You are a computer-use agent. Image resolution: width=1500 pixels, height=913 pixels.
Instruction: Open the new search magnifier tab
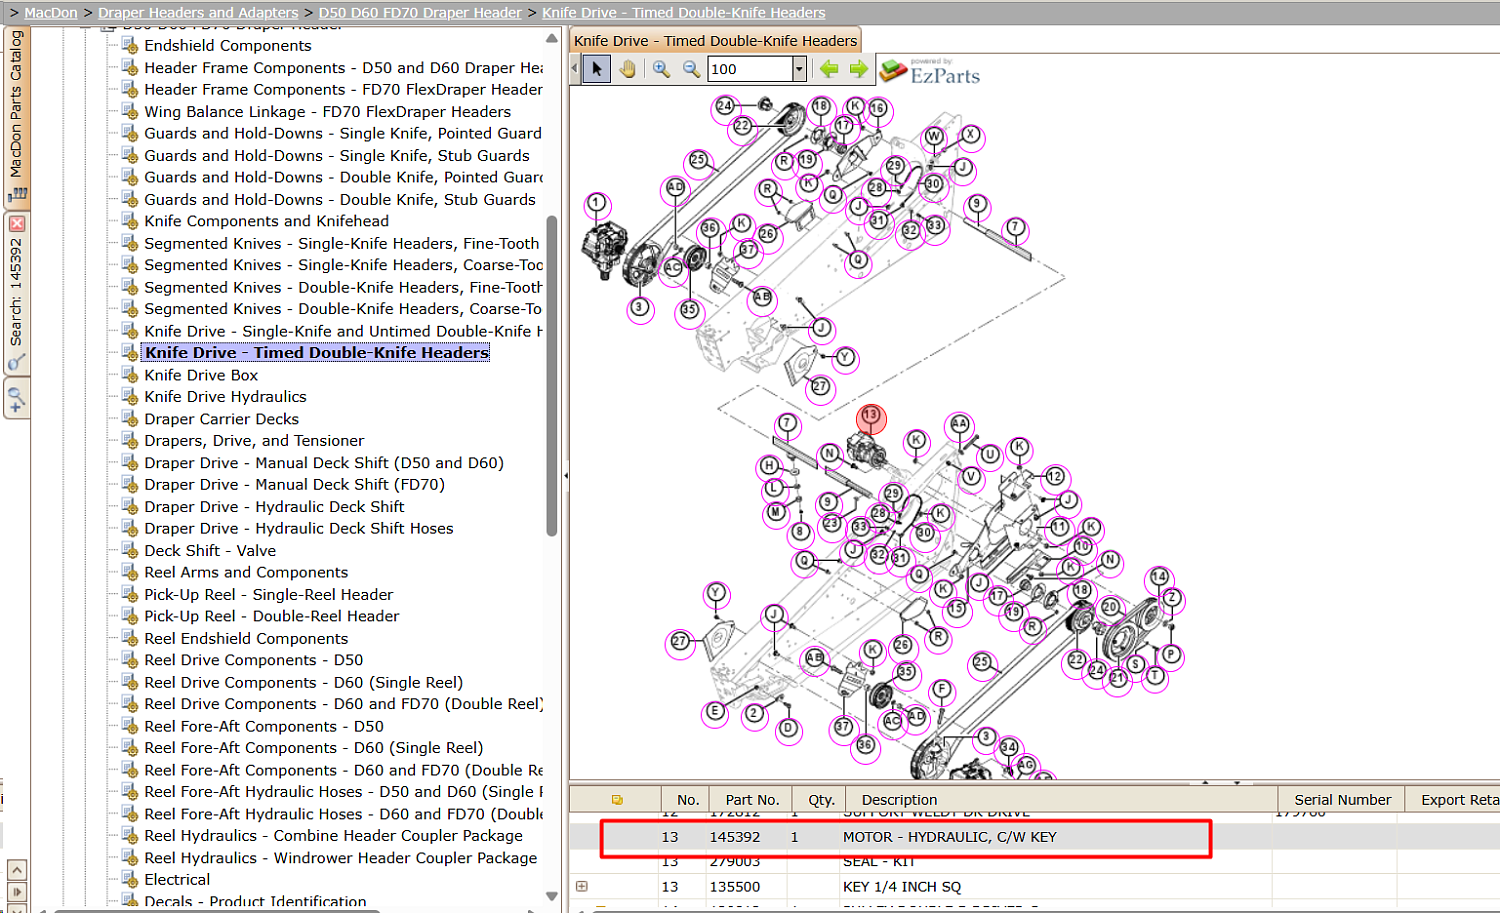[x=16, y=401]
